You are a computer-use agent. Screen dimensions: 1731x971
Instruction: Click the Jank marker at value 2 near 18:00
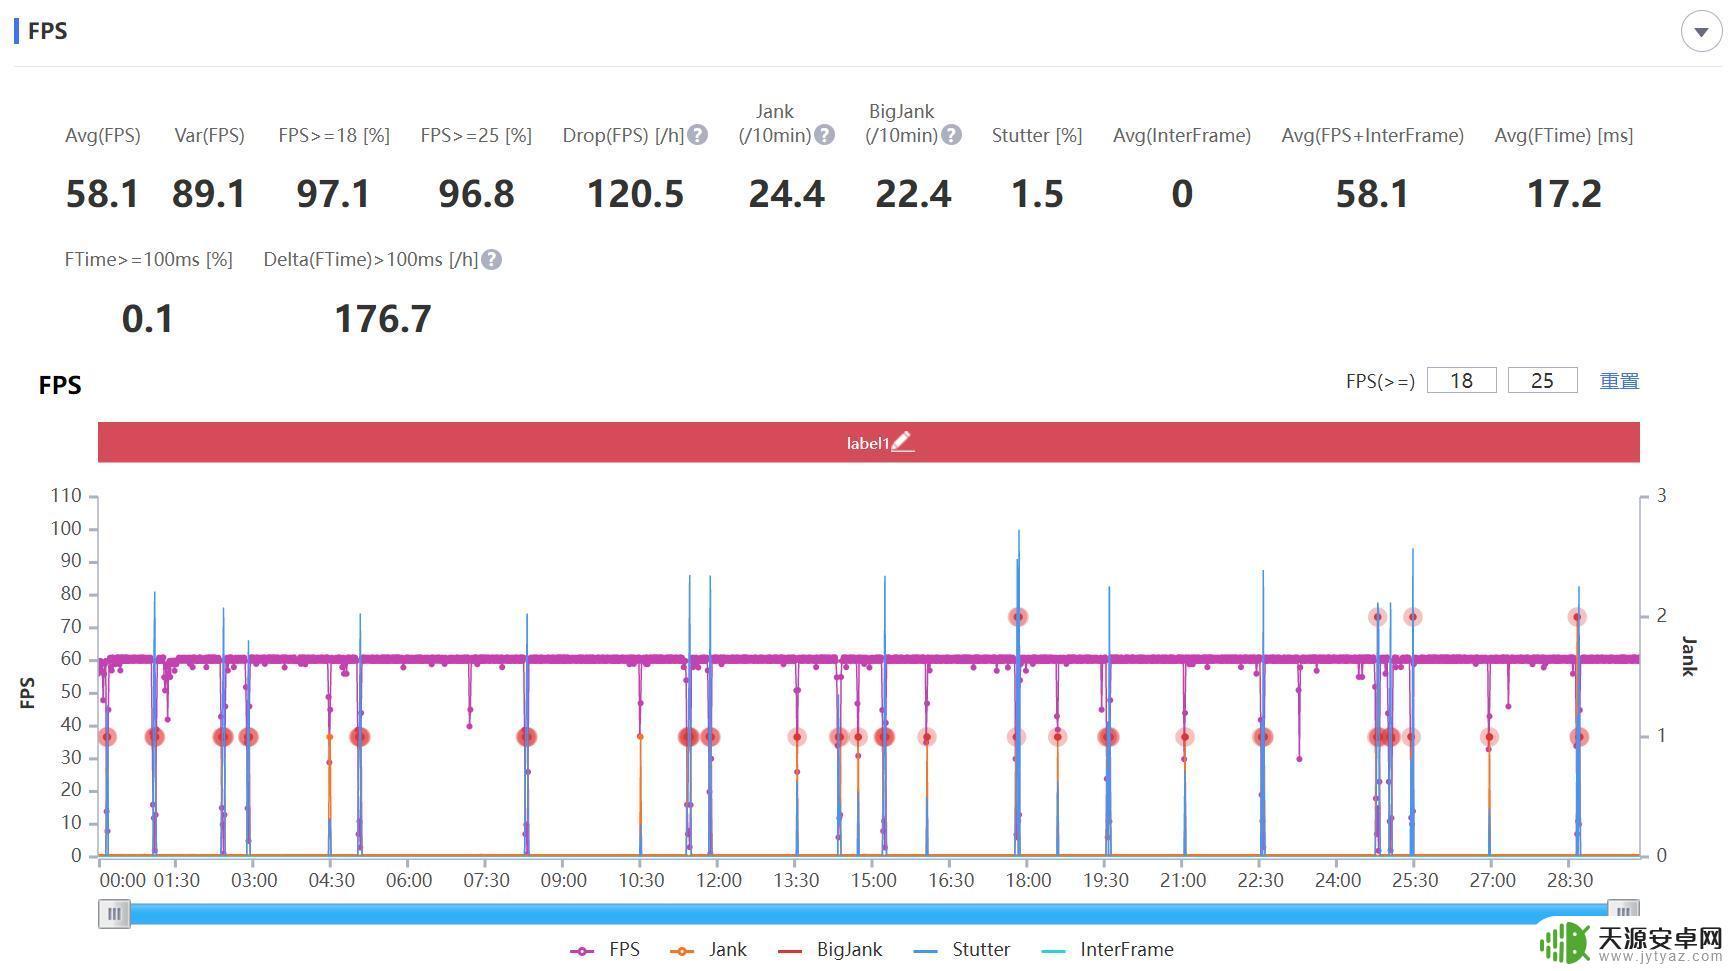(1018, 617)
